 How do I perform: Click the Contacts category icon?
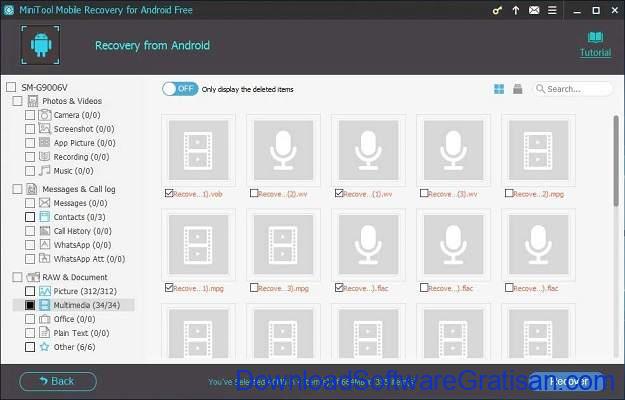point(45,217)
